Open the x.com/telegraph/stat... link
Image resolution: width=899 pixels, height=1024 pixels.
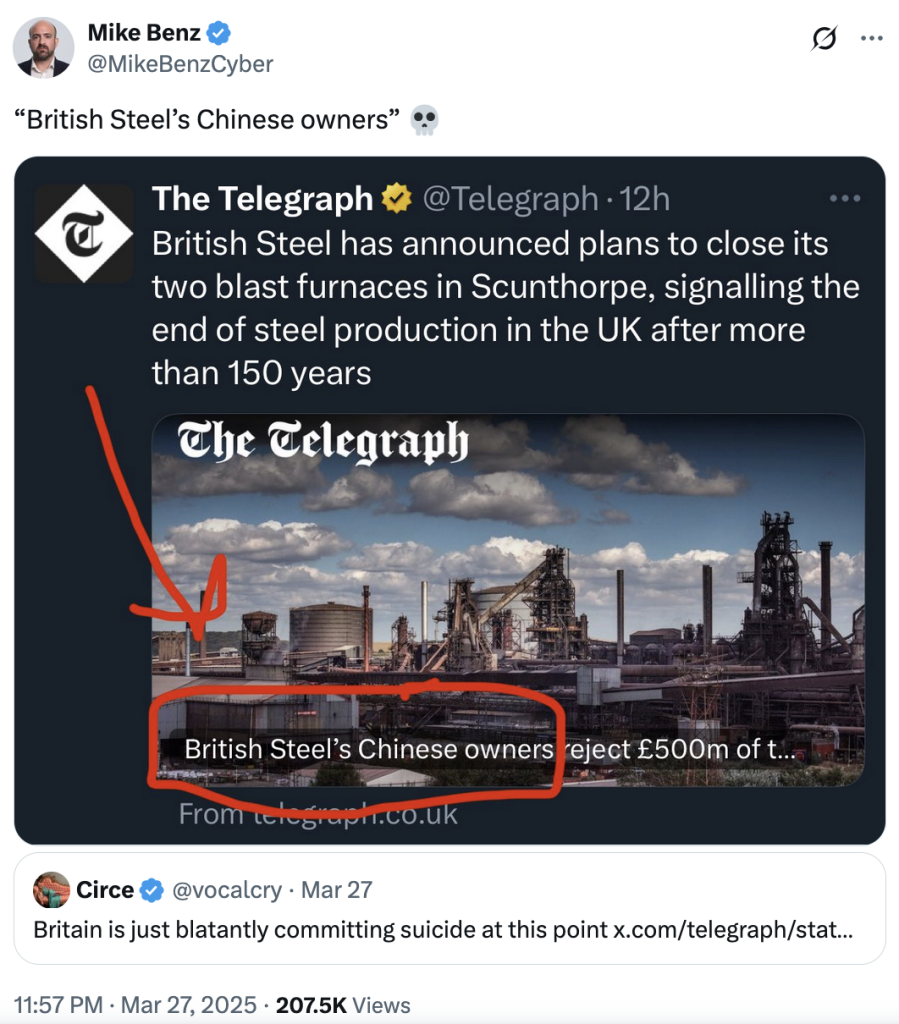coord(733,929)
